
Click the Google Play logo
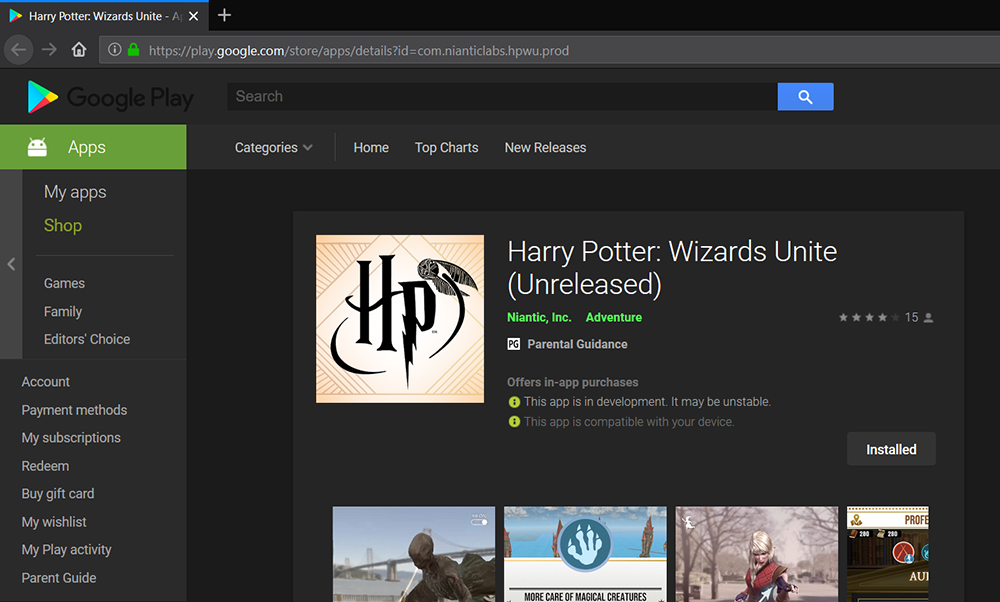click(x=110, y=97)
